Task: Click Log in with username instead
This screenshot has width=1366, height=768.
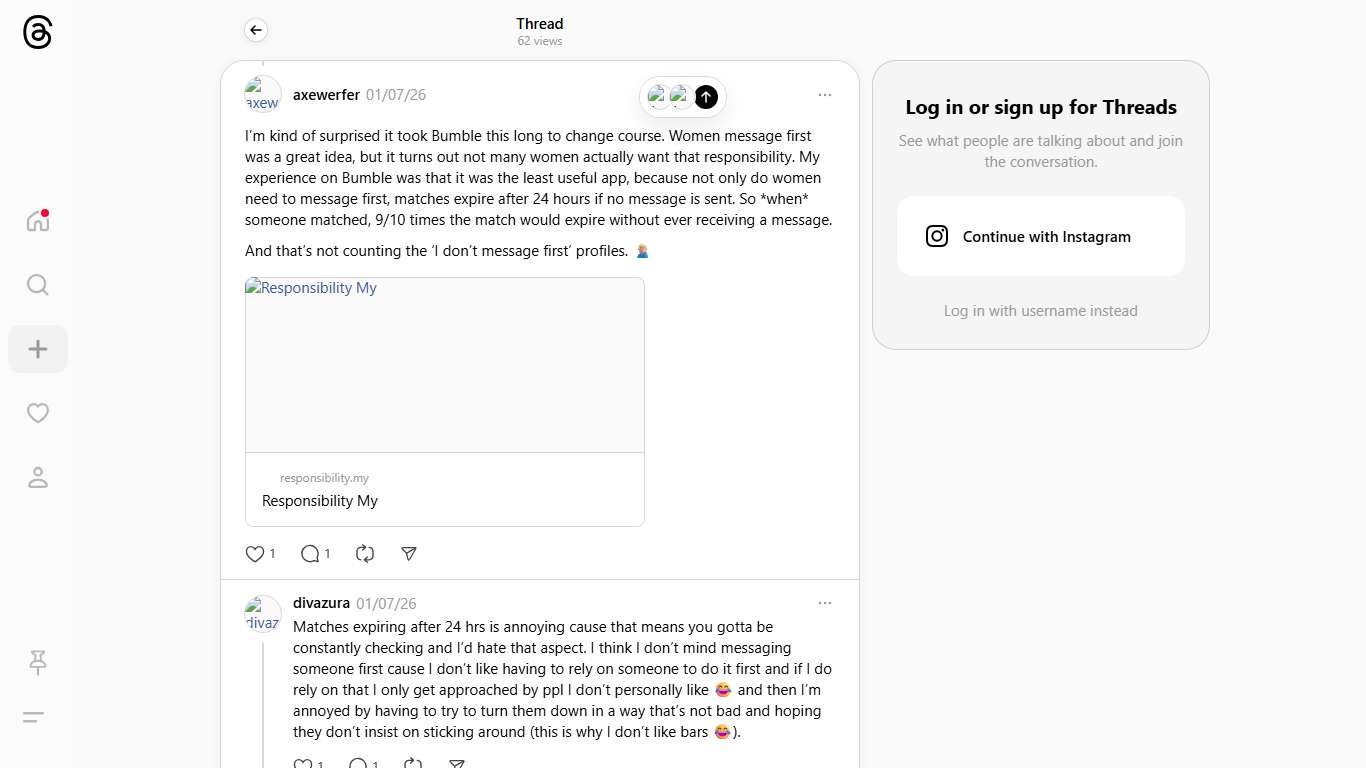Action: [x=1040, y=311]
